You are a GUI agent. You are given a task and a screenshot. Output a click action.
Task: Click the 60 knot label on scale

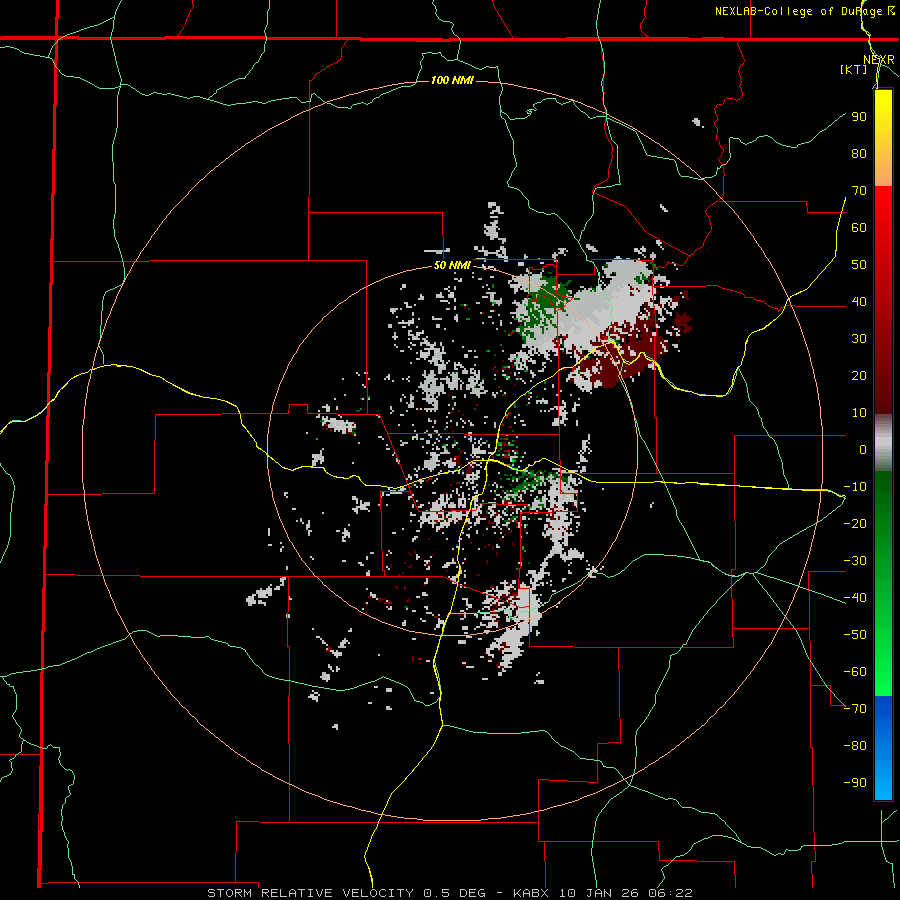[859, 227]
